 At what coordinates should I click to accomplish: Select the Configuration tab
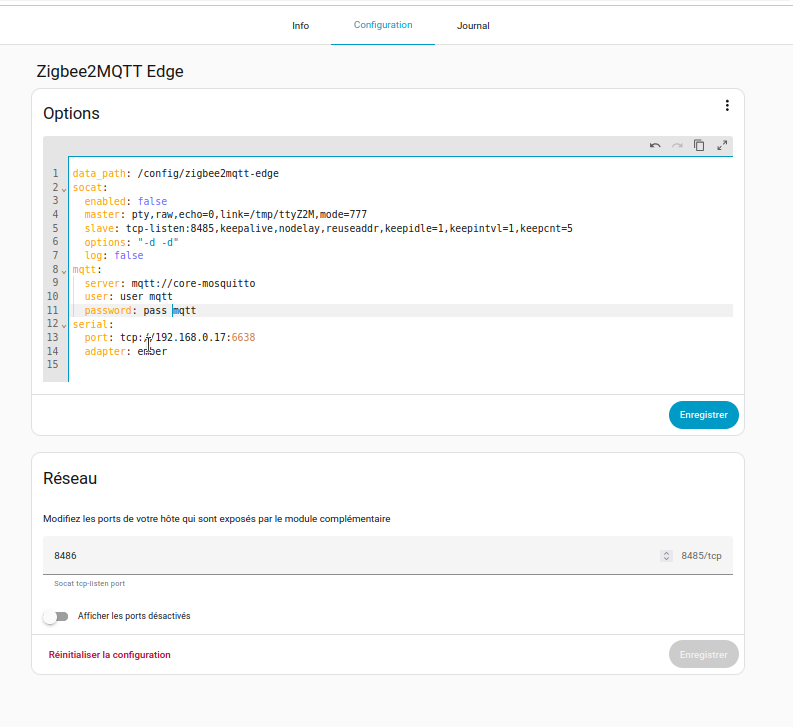[383, 25]
